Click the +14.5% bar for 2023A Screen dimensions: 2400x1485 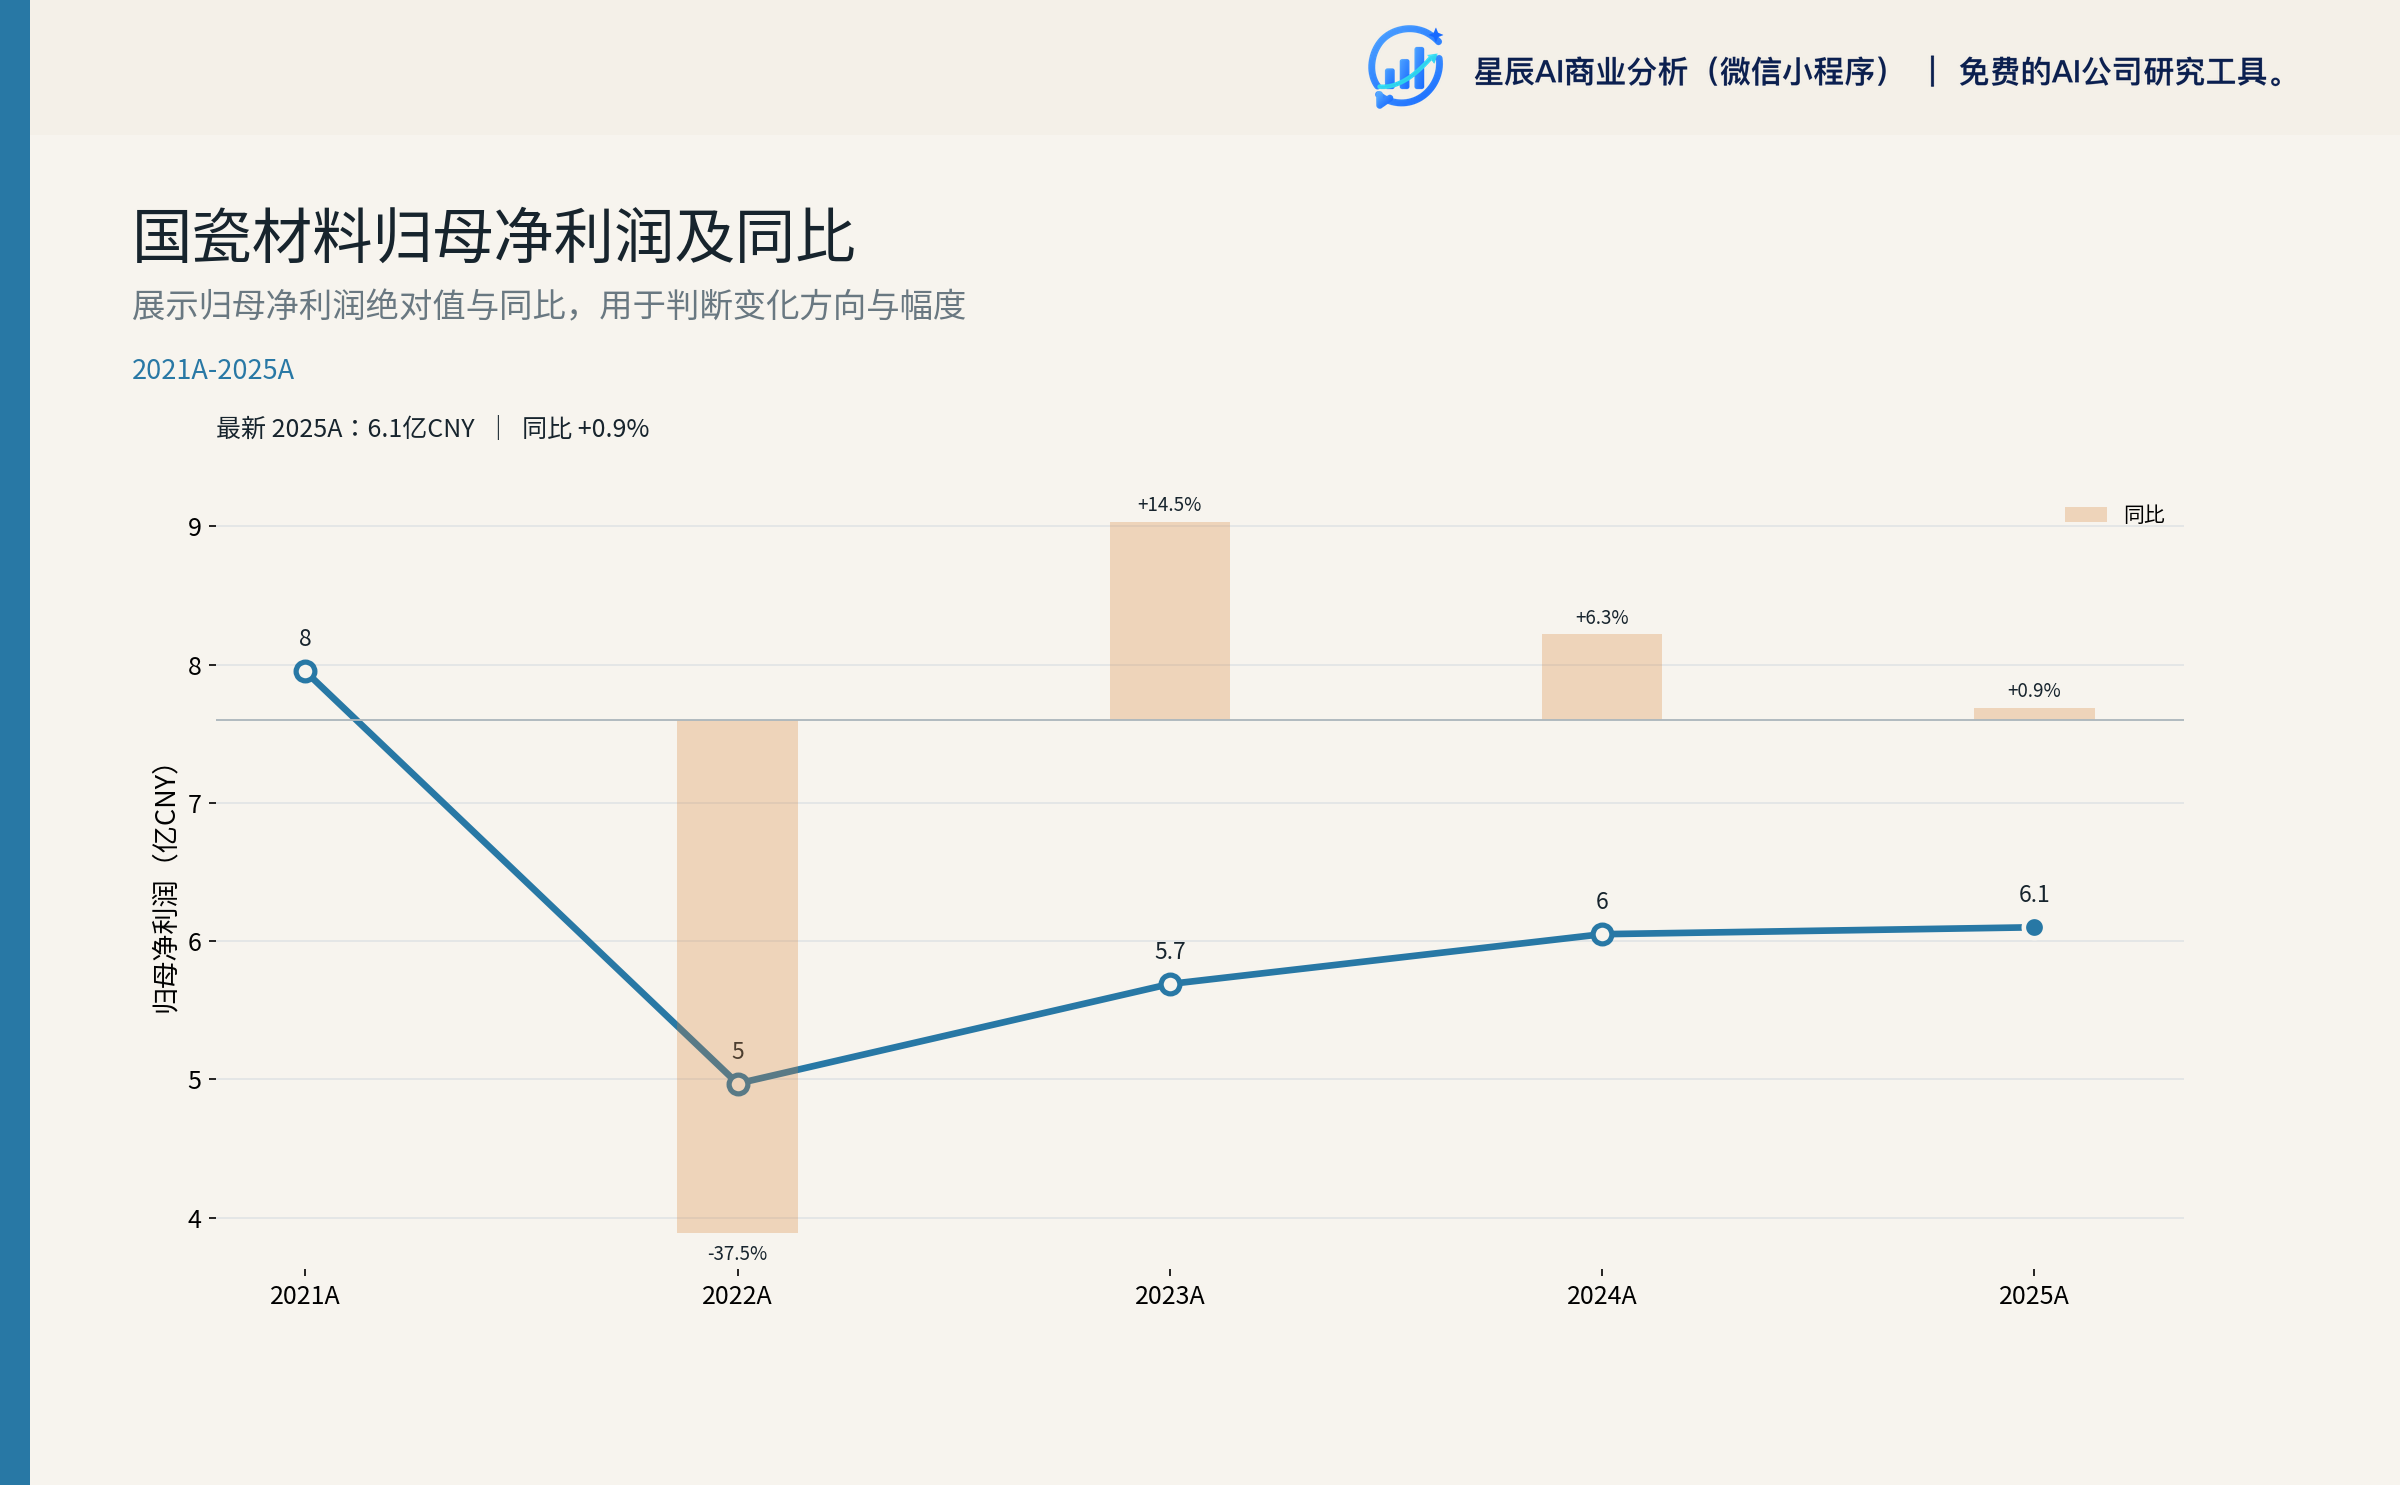1169,621
